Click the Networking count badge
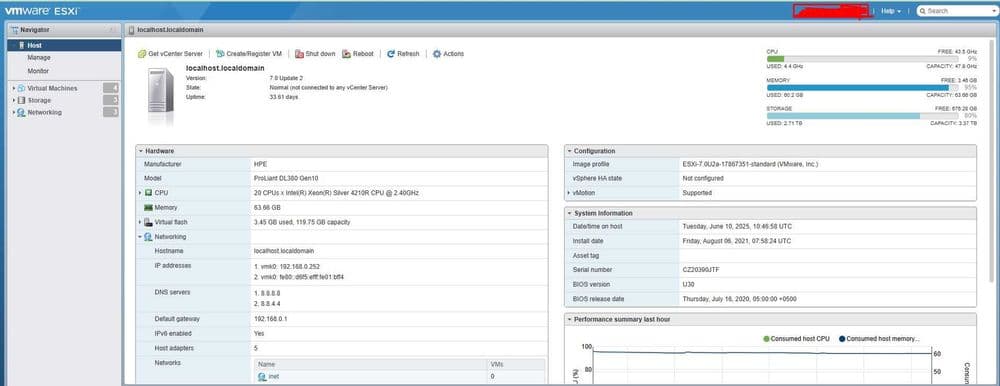Screen dimensions: 1000x386 [x=111, y=112]
